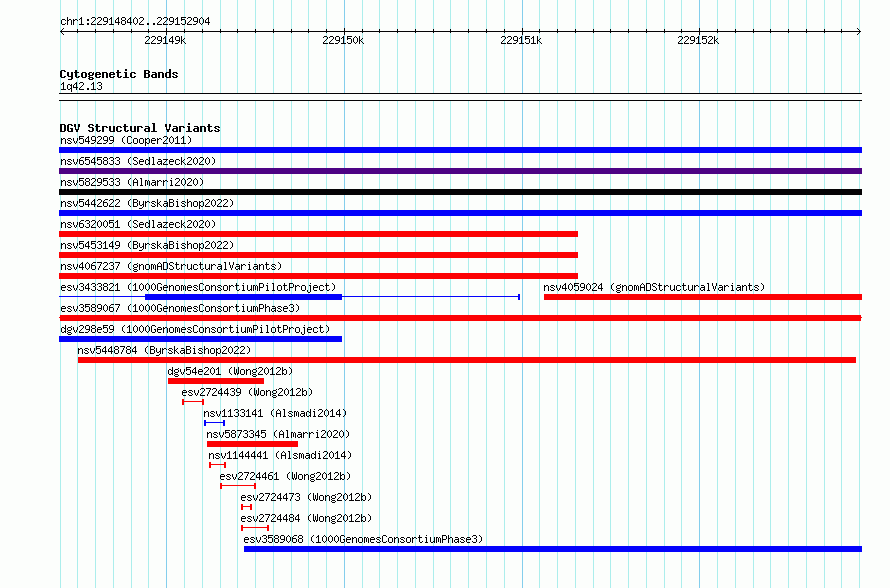Select the black nsv5829533 variant bar
The width and height of the screenshot is (890, 588).
coord(460,192)
